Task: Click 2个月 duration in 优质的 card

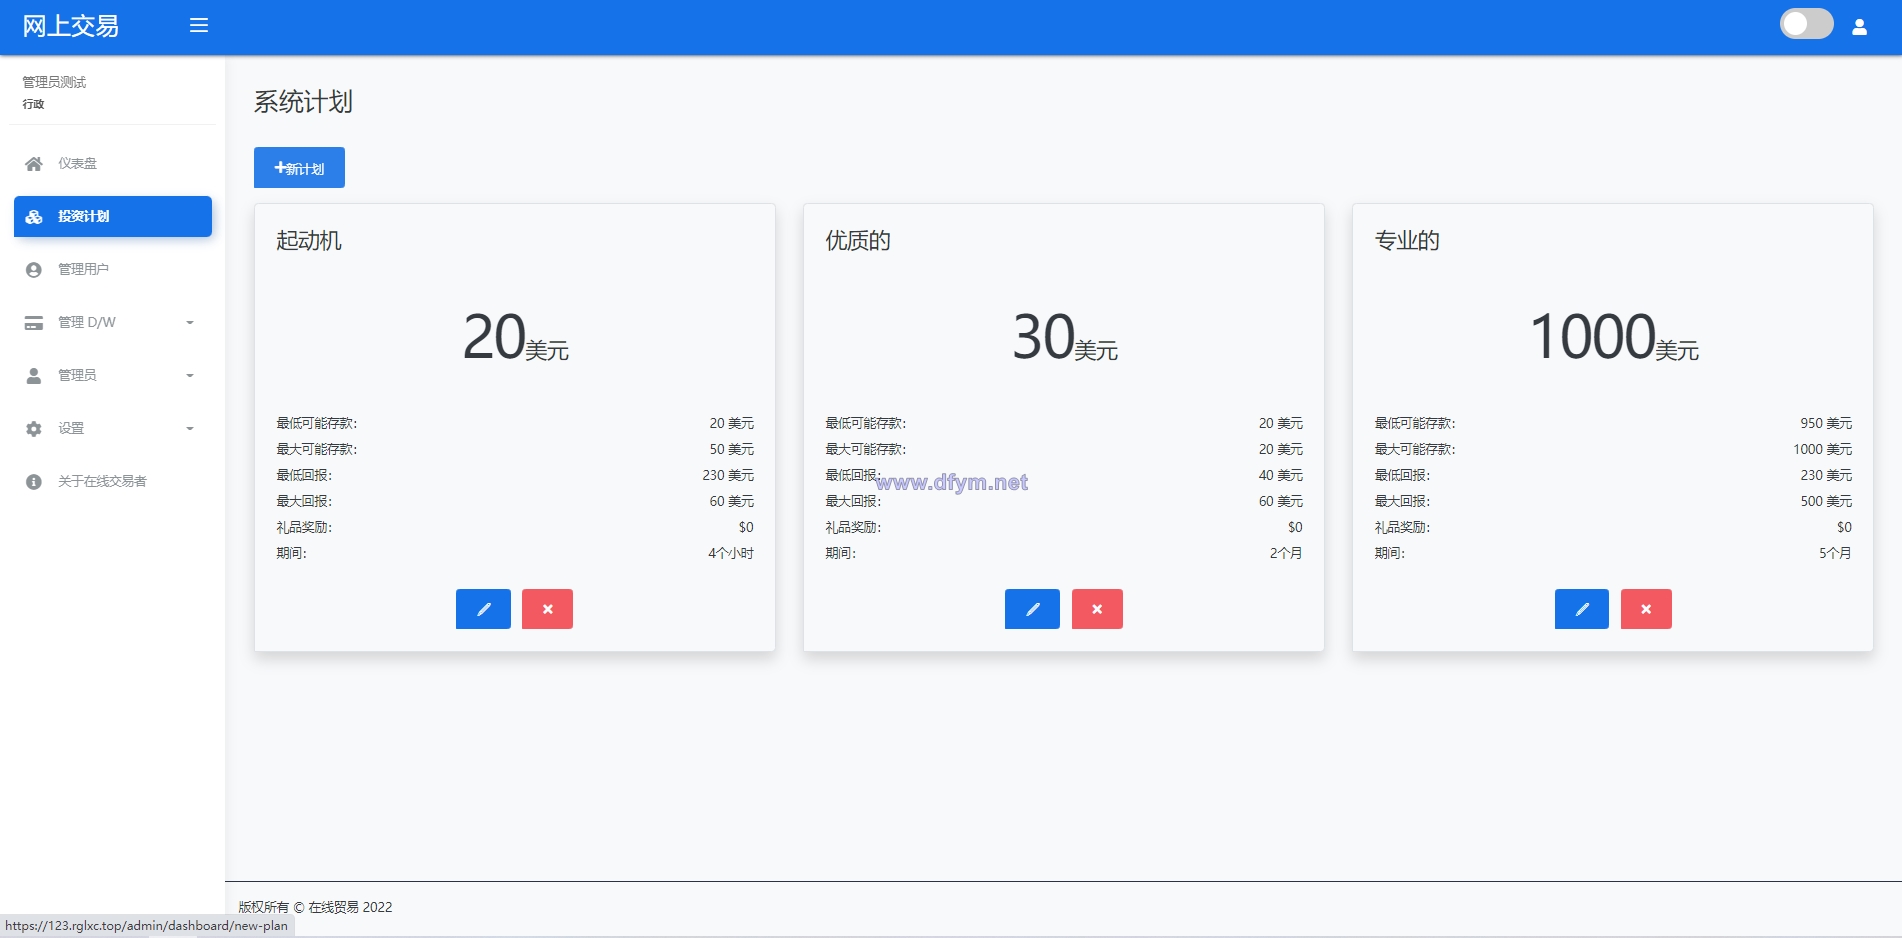Action: pyautogui.click(x=1286, y=553)
